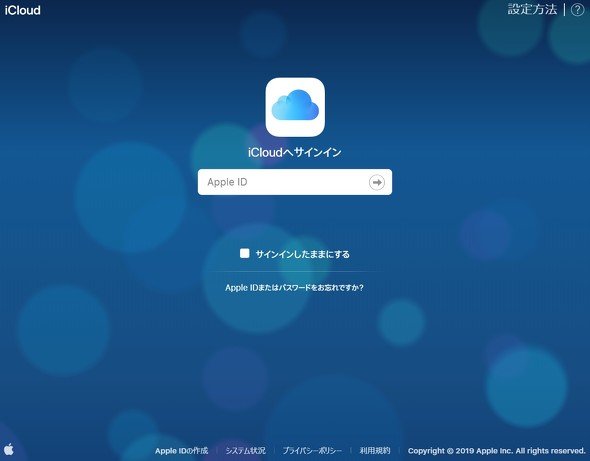Open Apple IDまたはパスワードをお忘れですか? link
The height and width of the screenshot is (461, 590).
(294, 288)
